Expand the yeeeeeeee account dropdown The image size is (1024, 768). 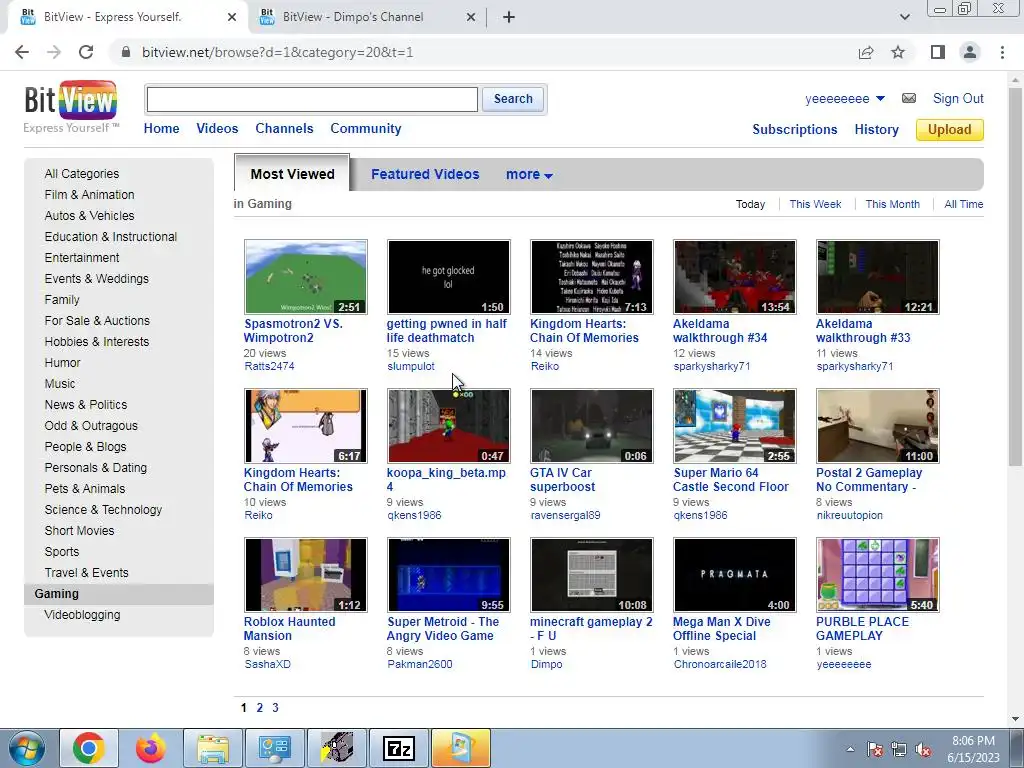pyautogui.click(x=880, y=99)
